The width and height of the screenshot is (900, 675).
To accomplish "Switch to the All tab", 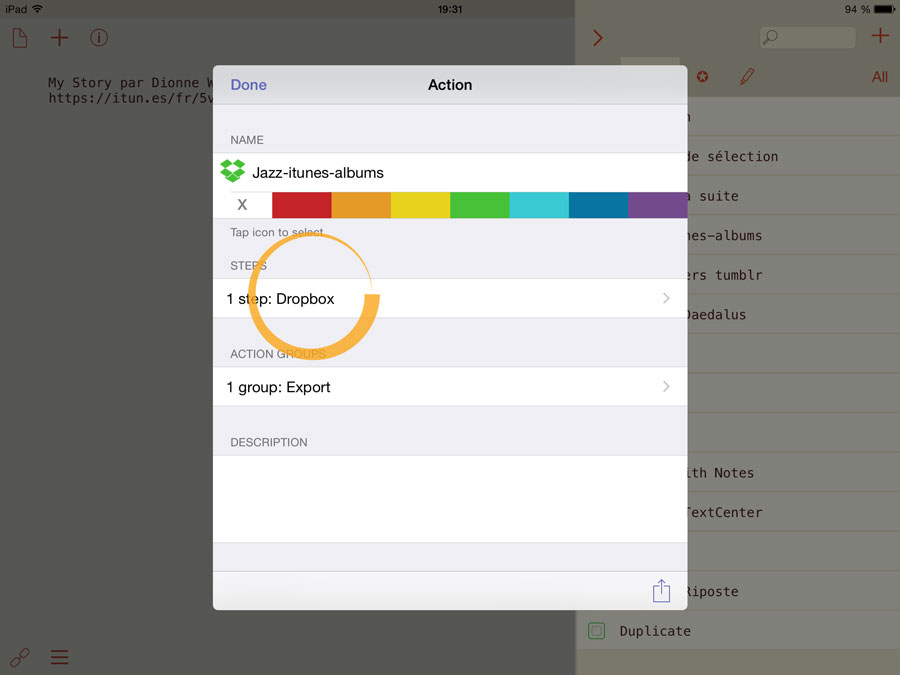I will [x=880, y=77].
